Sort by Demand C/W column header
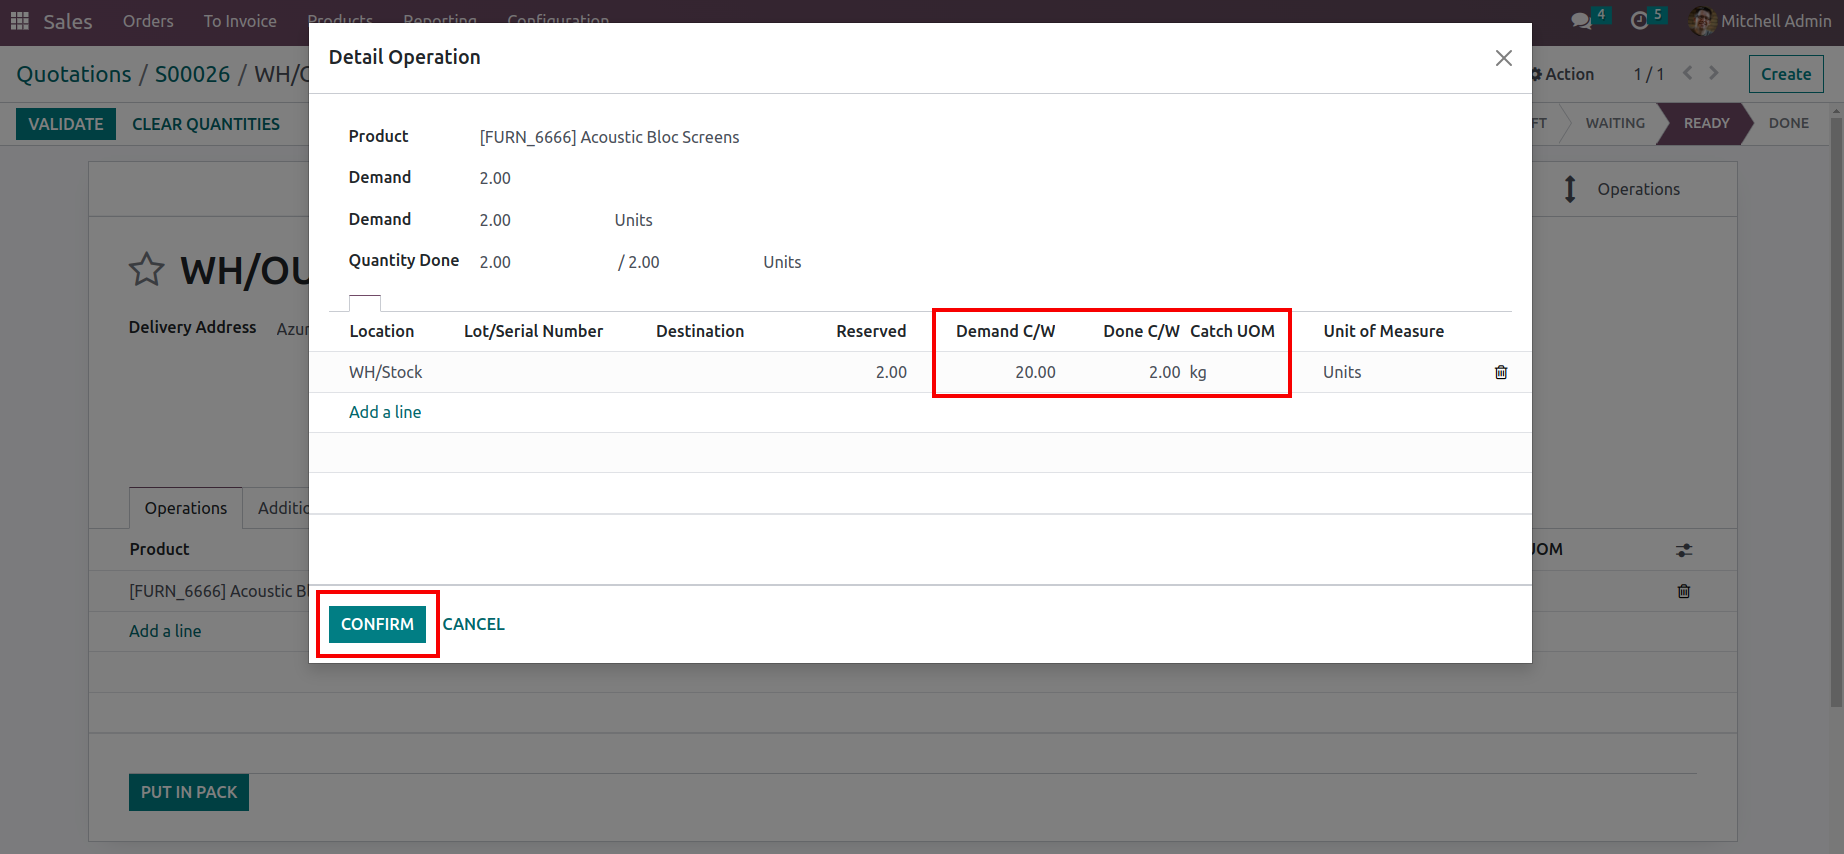 click(1005, 331)
